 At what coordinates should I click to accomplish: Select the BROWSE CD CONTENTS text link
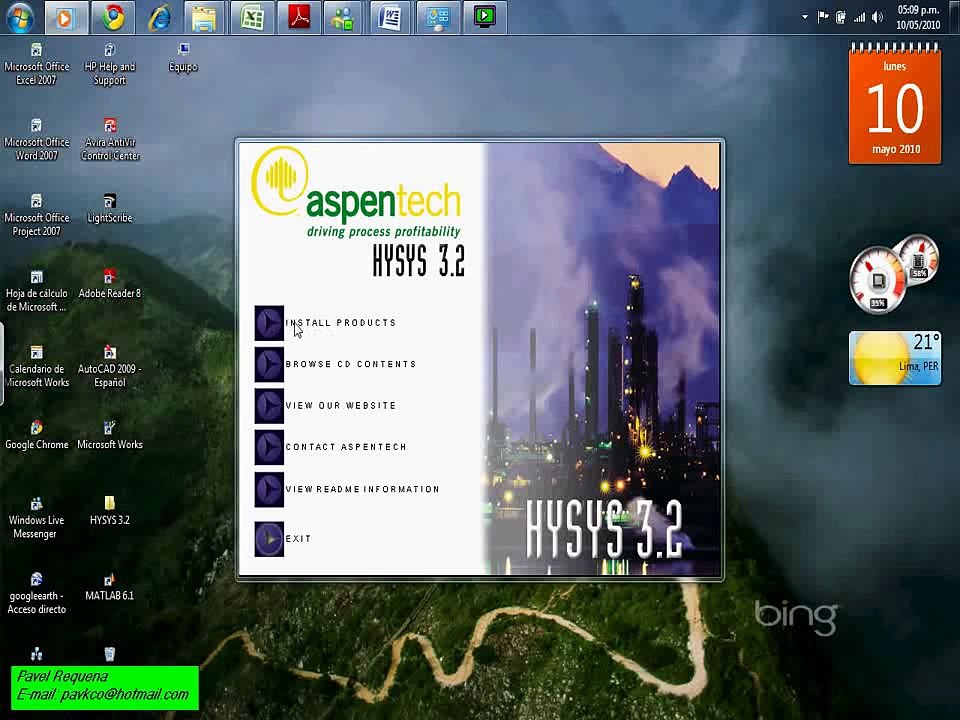tap(351, 364)
